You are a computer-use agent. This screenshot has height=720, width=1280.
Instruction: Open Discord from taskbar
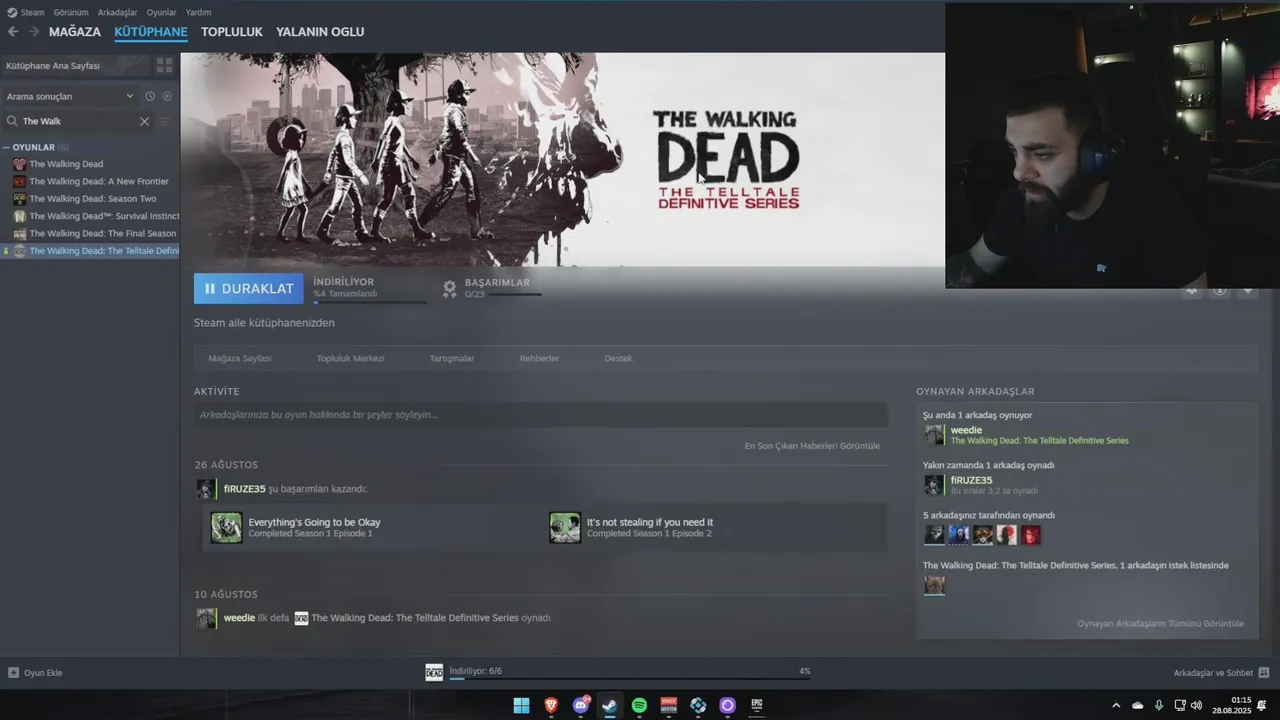point(581,705)
